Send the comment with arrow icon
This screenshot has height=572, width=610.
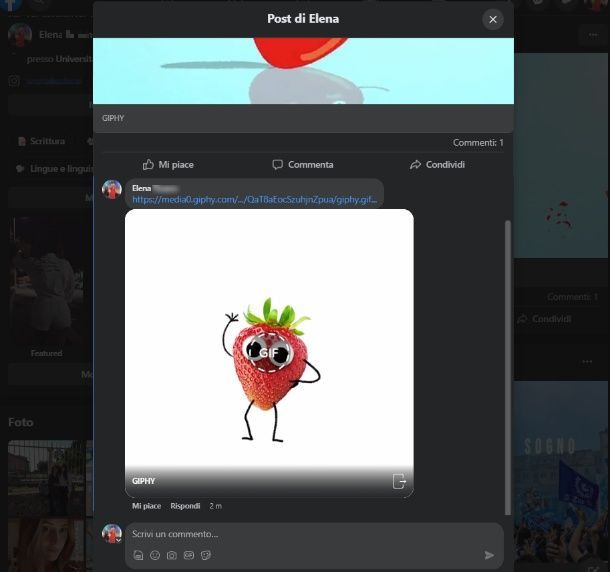click(x=489, y=555)
